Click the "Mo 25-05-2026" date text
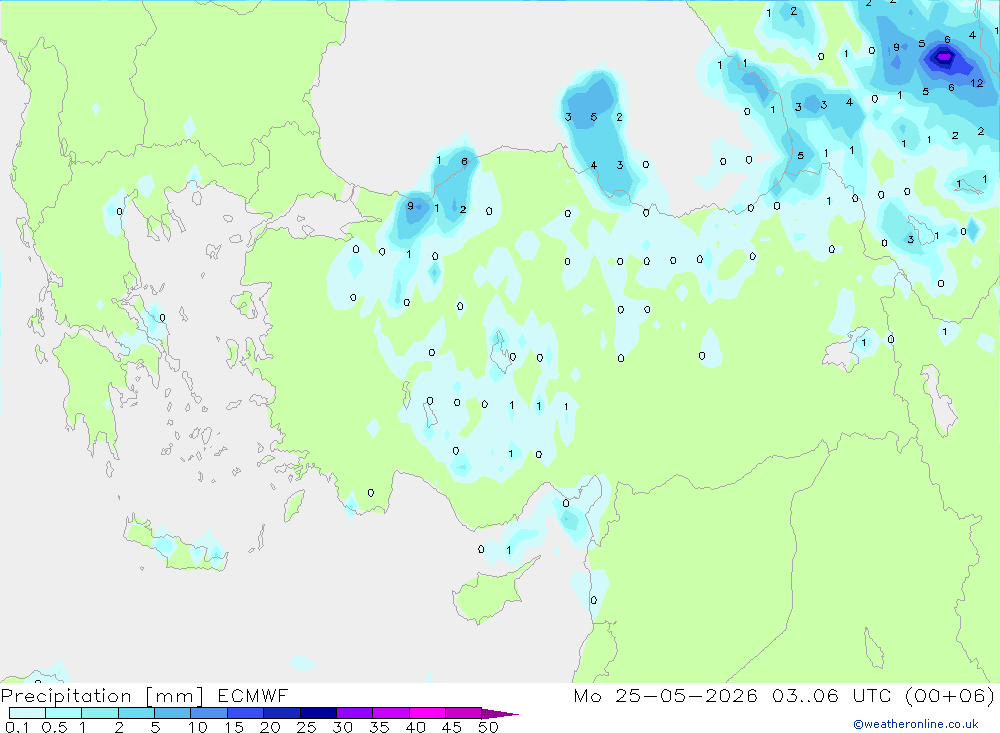The image size is (1000, 733). tap(665, 695)
